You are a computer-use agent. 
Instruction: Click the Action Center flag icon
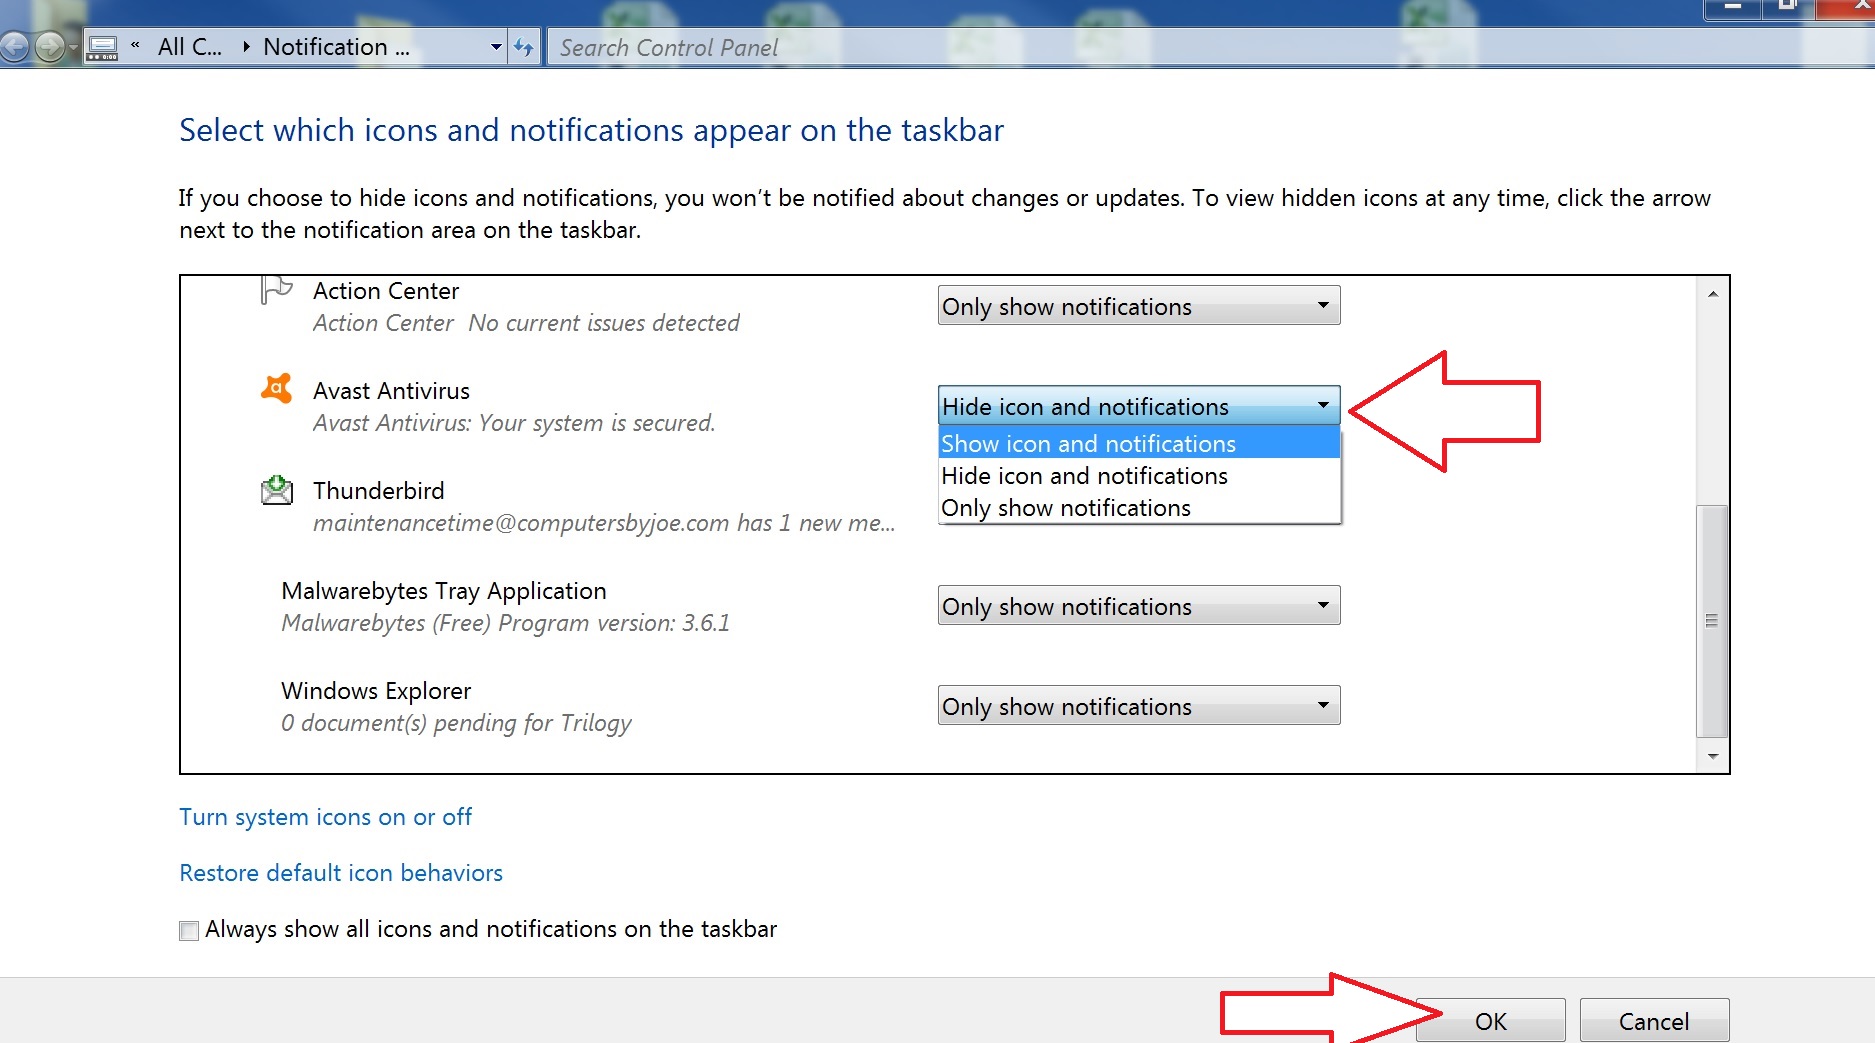click(276, 290)
